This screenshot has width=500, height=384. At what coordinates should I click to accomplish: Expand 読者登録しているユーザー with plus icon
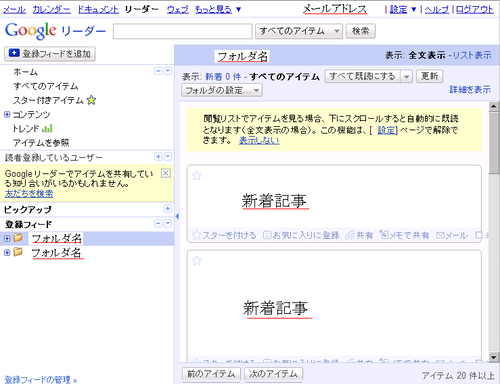(158, 157)
